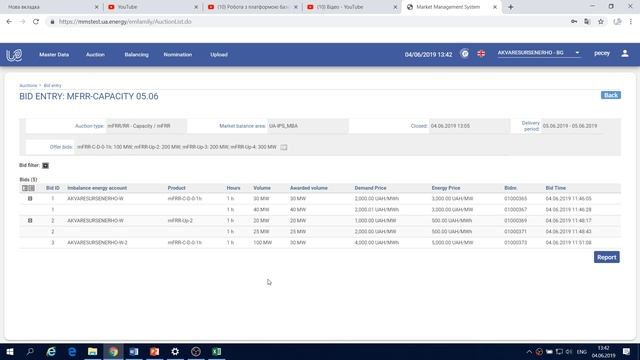
Task: Open the saved password key icon
Action: (574, 22)
